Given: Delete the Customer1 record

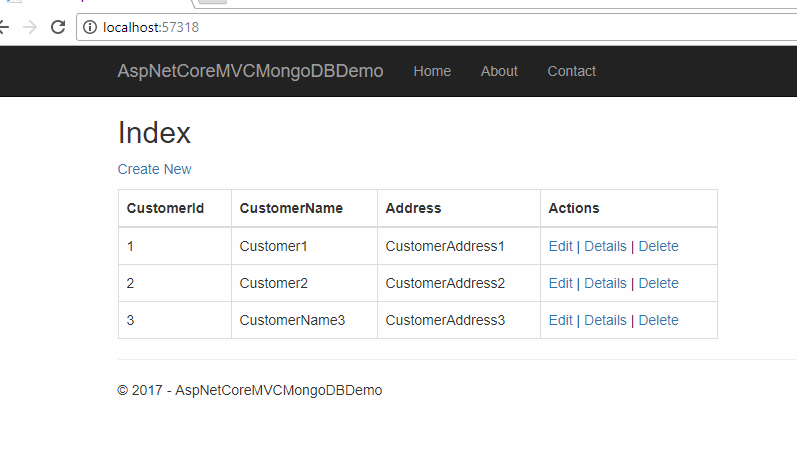Looking at the screenshot, I should click(658, 247).
